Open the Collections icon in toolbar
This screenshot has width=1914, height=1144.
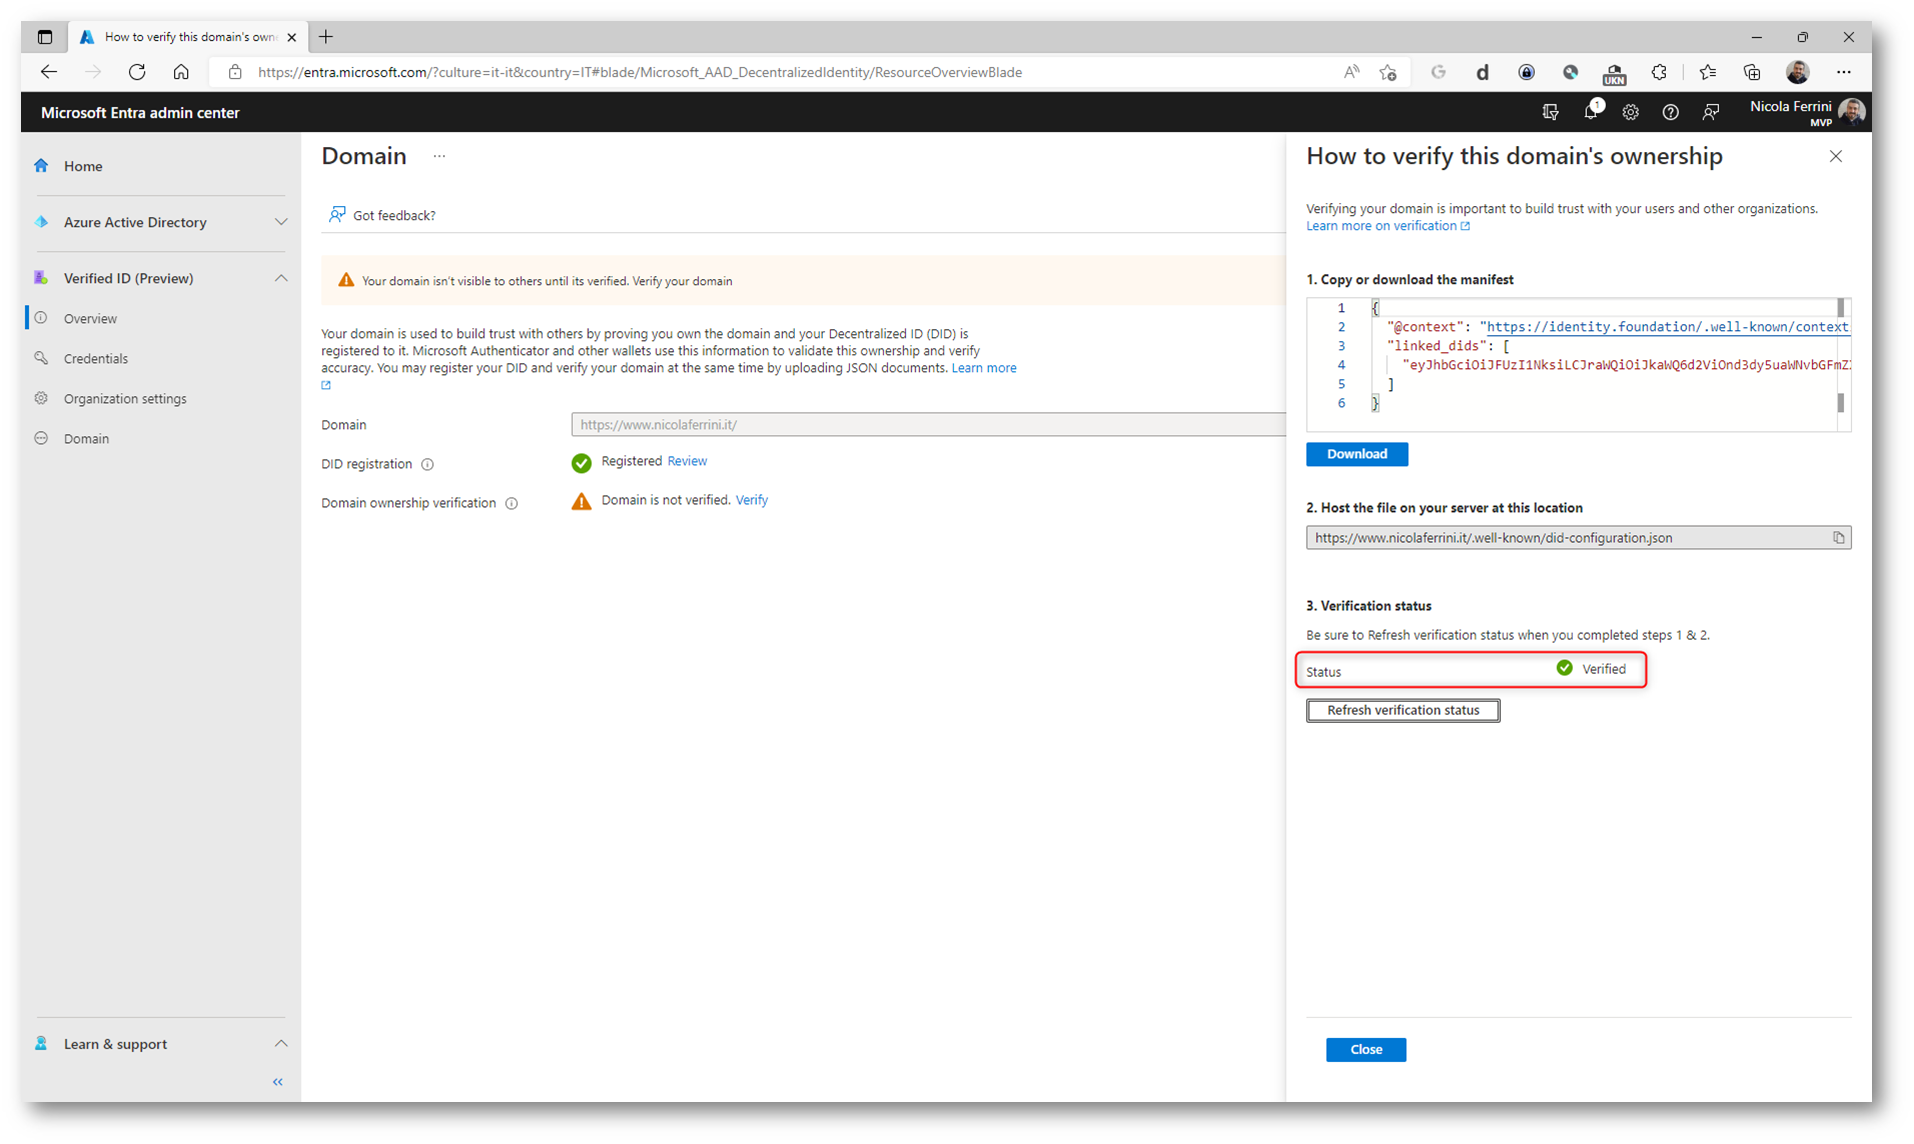(1752, 72)
